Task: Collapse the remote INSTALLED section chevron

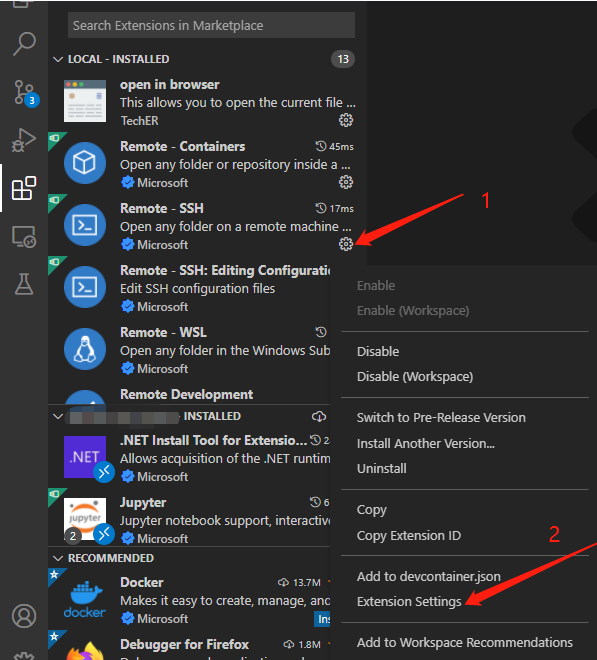Action: click(x=58, y=416)
